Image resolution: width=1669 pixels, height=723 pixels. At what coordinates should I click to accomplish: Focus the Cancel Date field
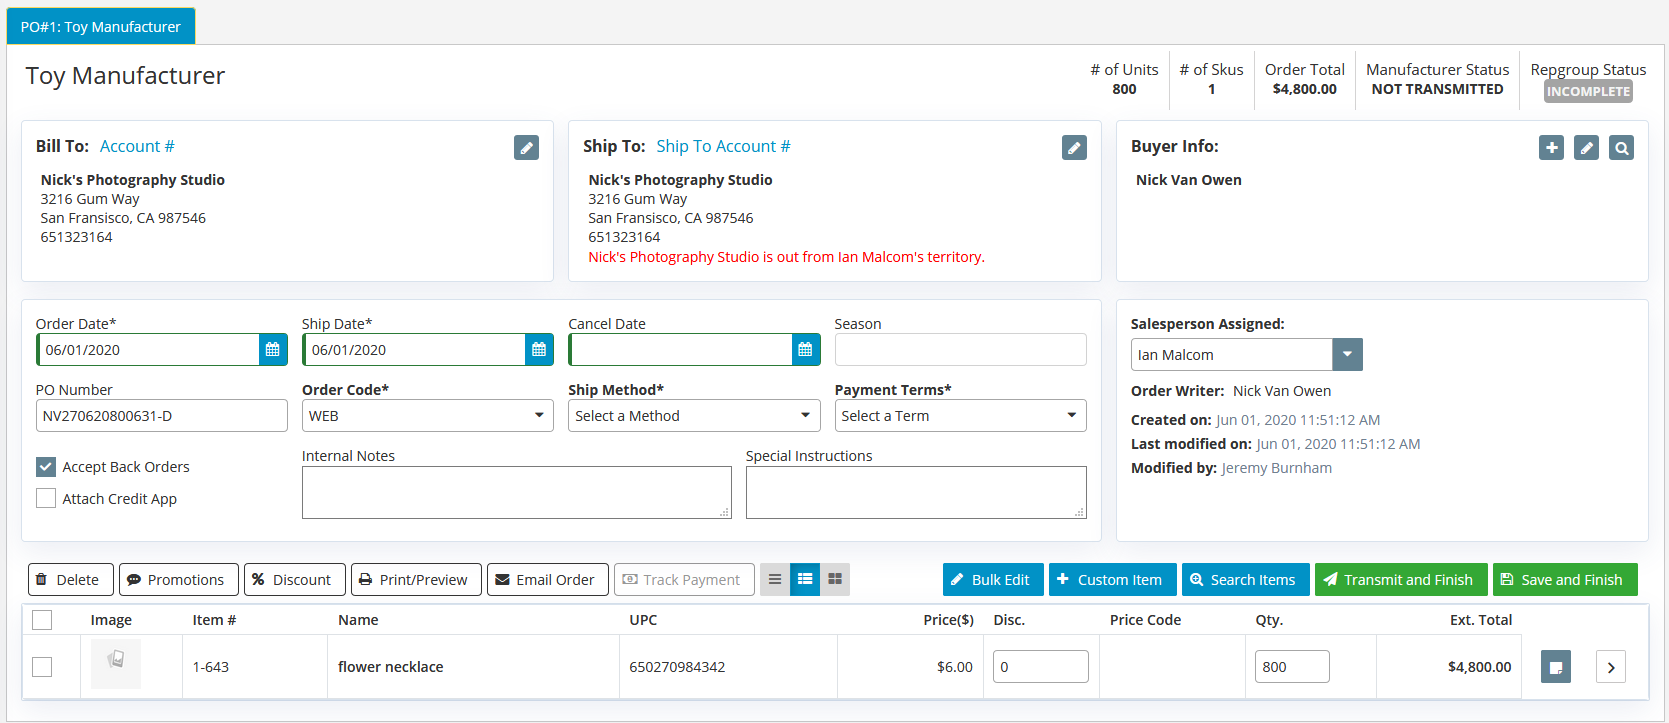tap(680, 350)
